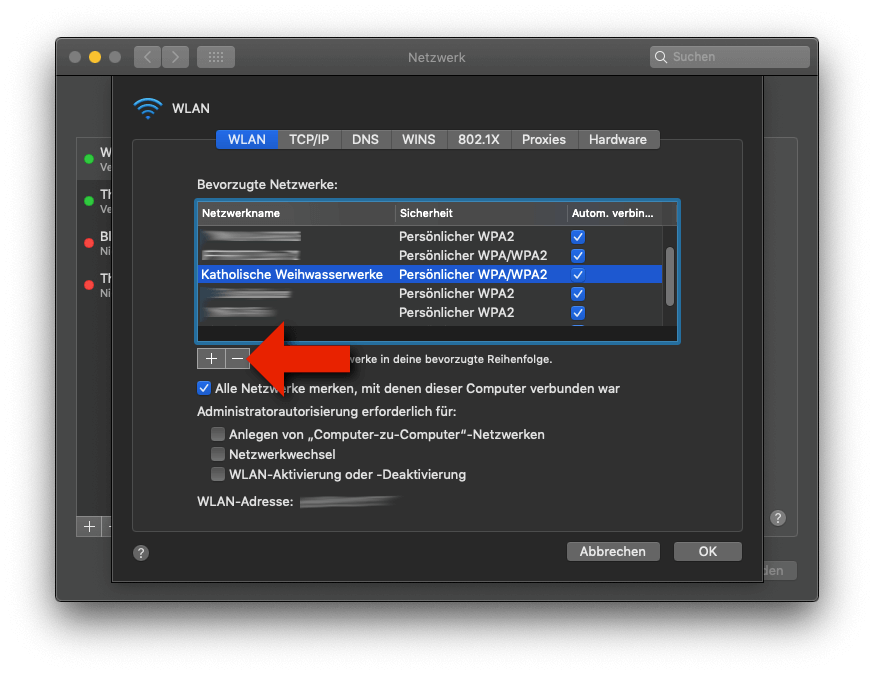Open help in WLAN sheet bottom left
The width and height of the screenshot is (874, 675).
(x=141, y=553)
